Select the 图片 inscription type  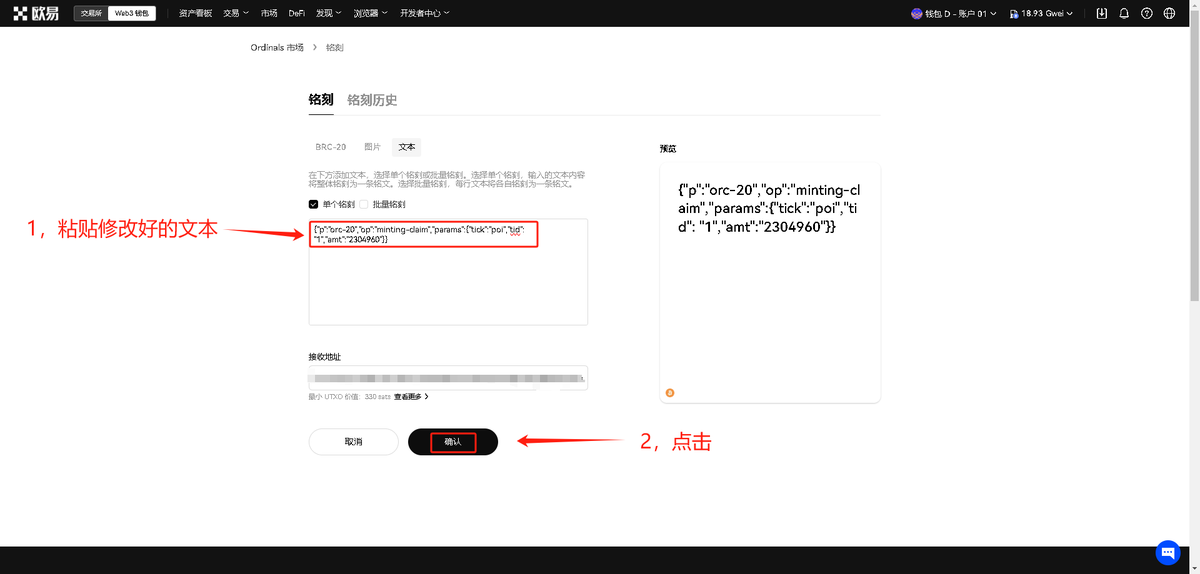[x=373, y=146]
